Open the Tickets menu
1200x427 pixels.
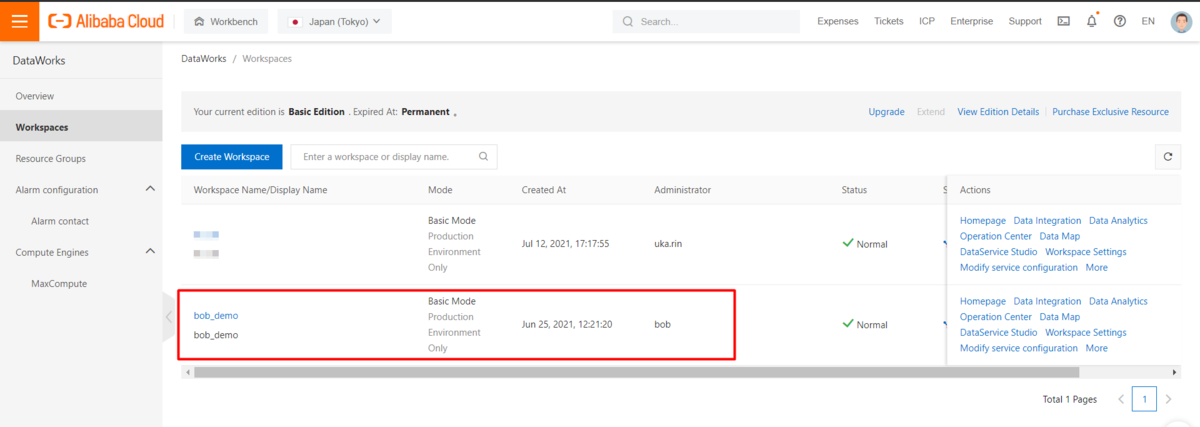click(888, 21)
